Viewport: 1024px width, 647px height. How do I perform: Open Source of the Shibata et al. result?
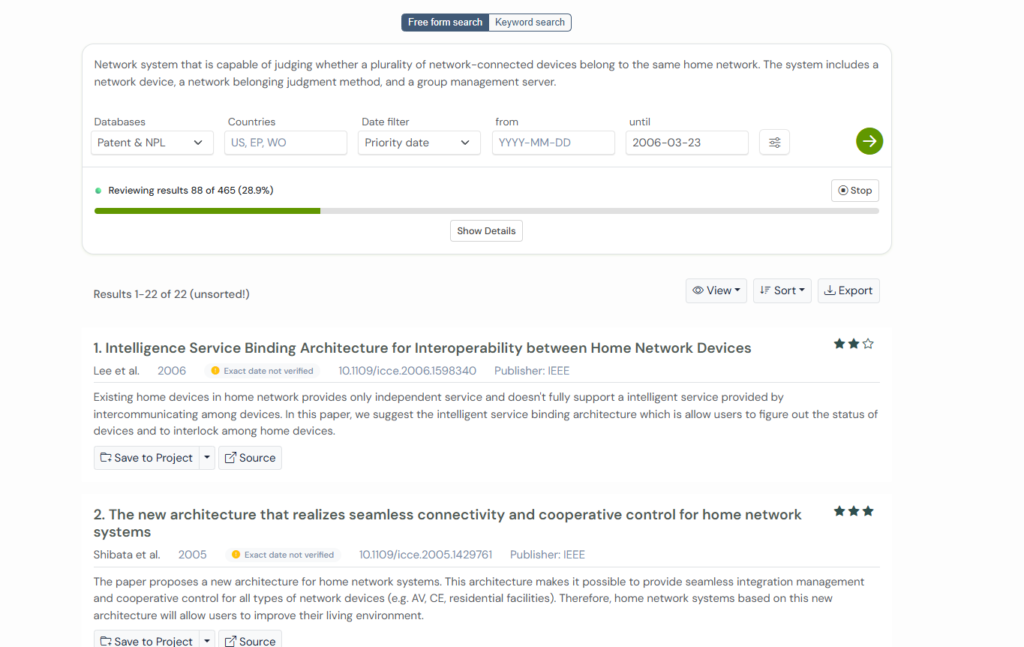coord(250,641)
